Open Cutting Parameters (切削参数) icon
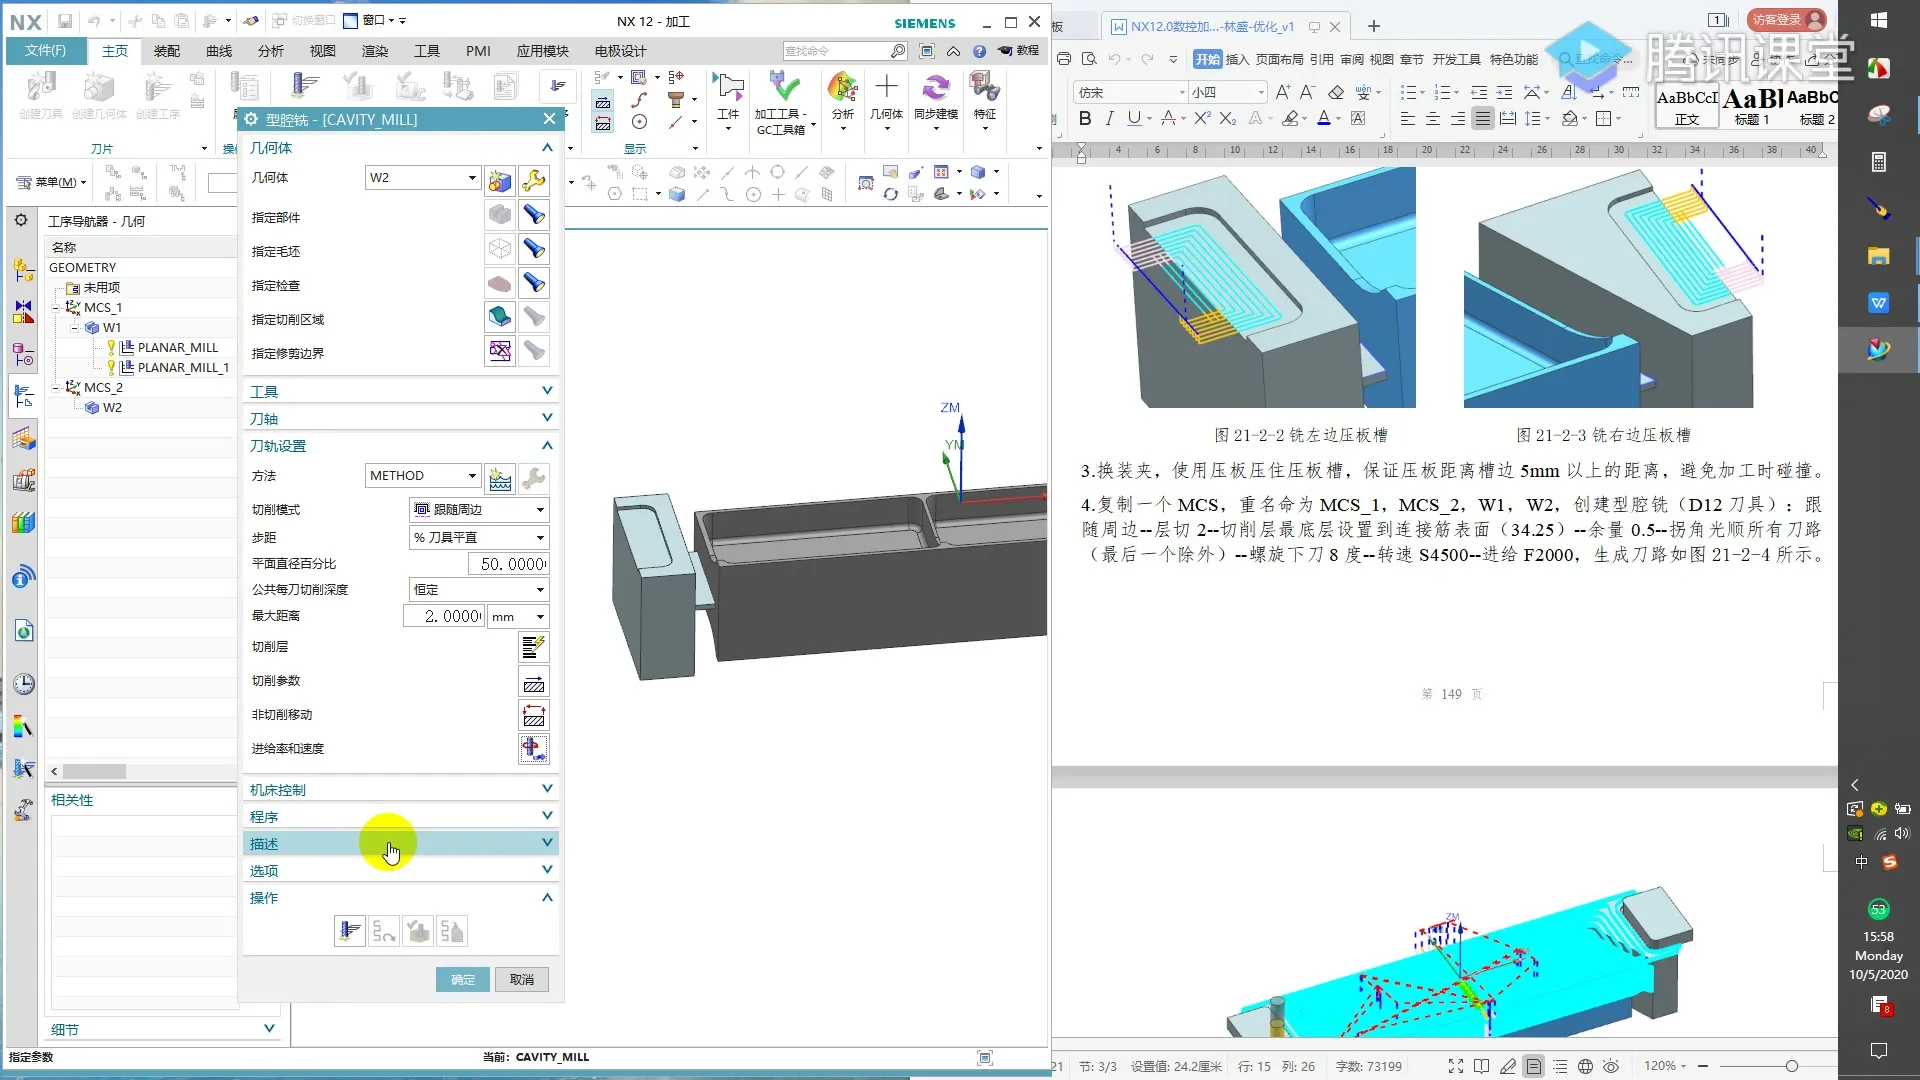The height and width of the screenshot is (1080, 1920). click(x=533, y=682)
